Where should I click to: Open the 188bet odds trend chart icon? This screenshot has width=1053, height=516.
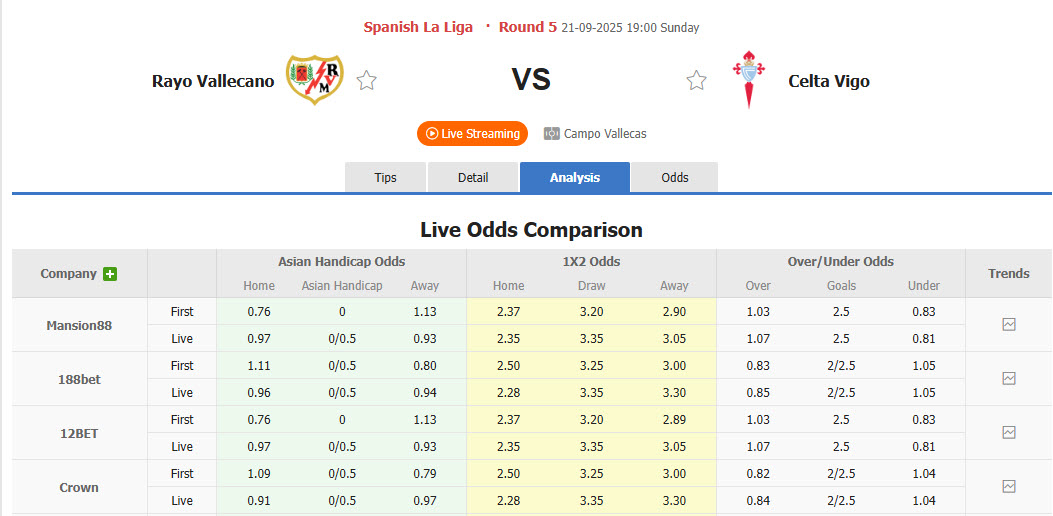click(x=1009, y=379)
